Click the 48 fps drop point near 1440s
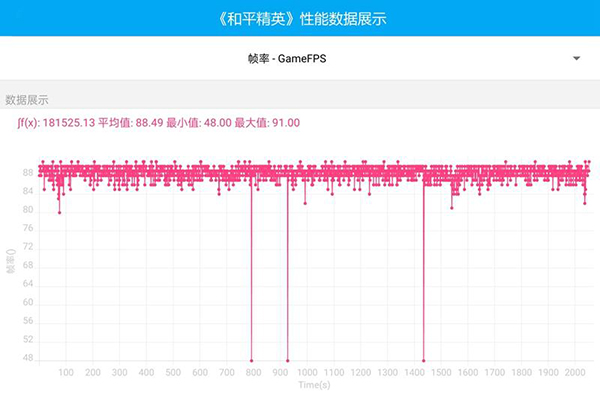 click(424, 360)
